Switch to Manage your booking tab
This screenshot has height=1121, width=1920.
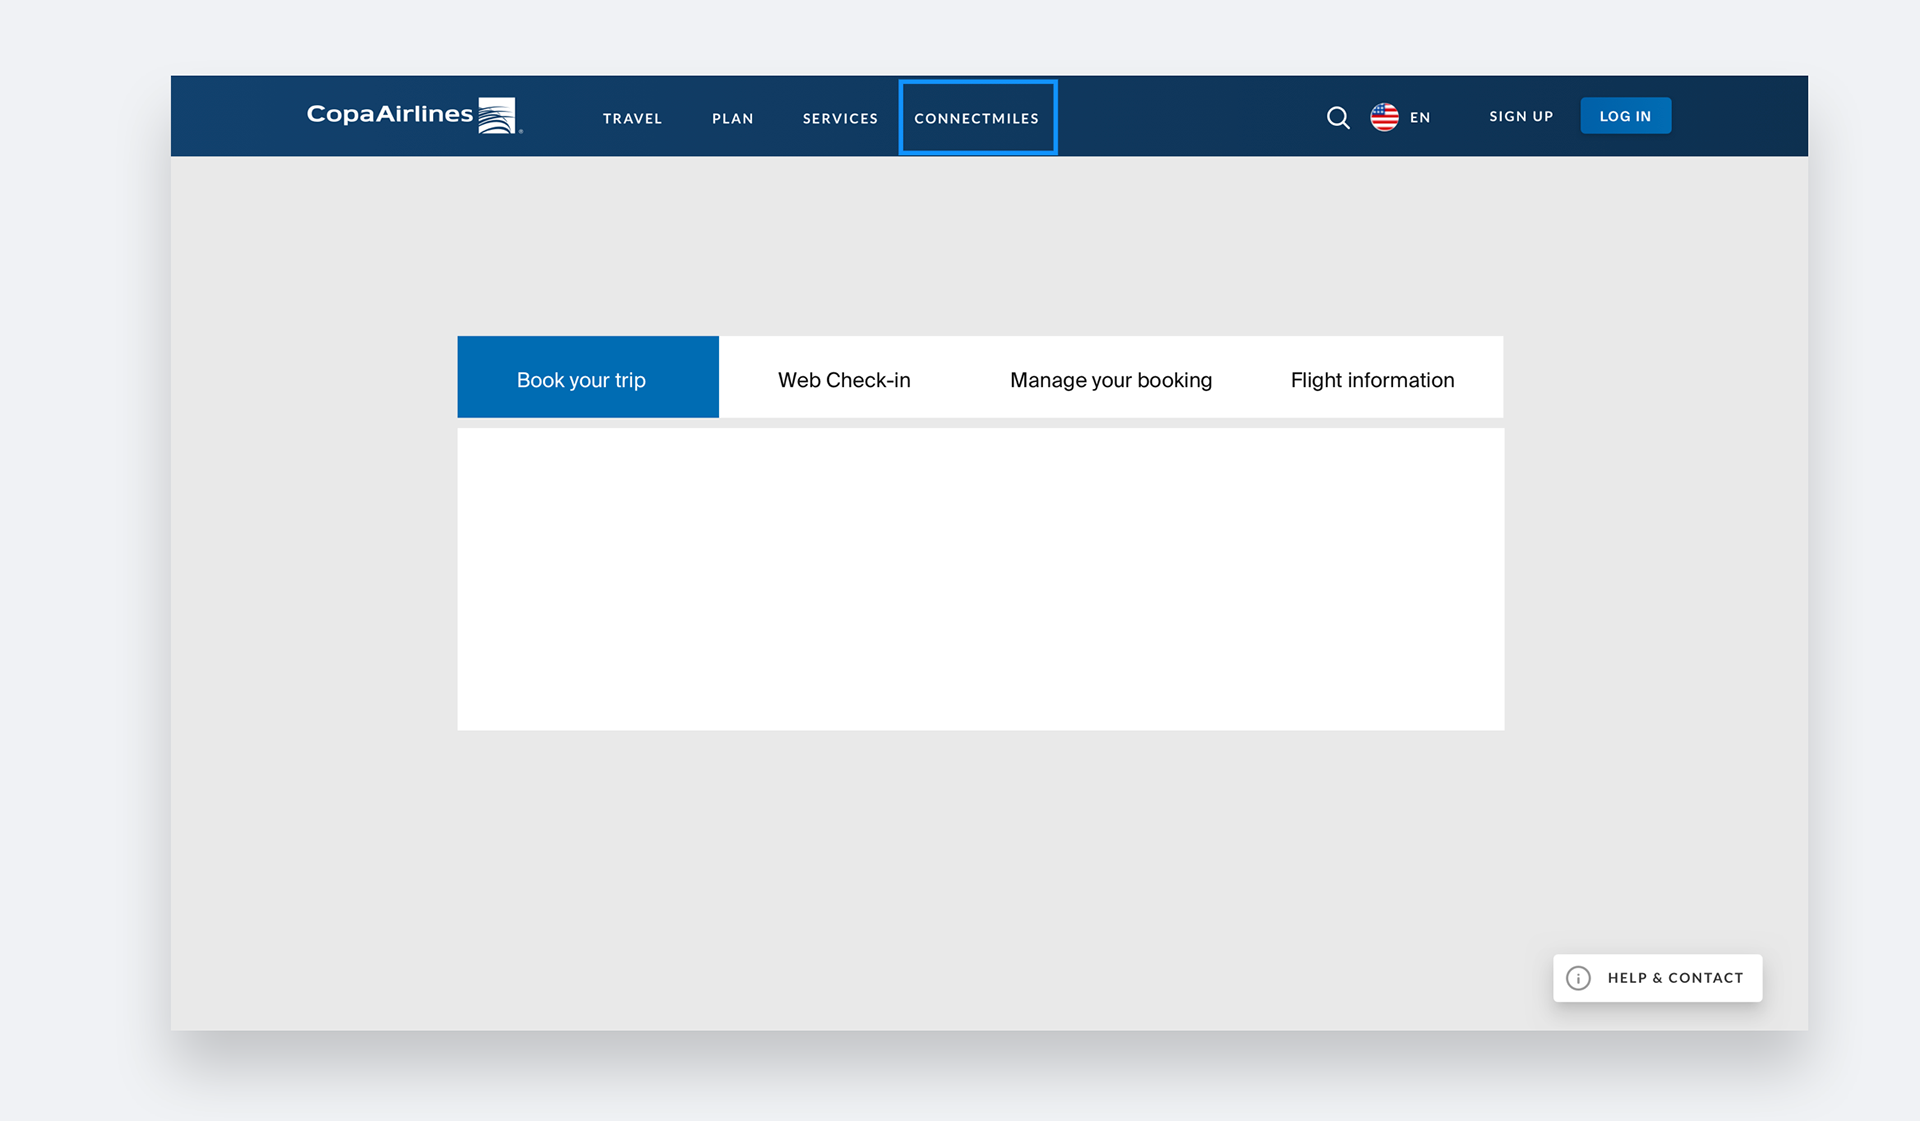(x=1111, y=380)
